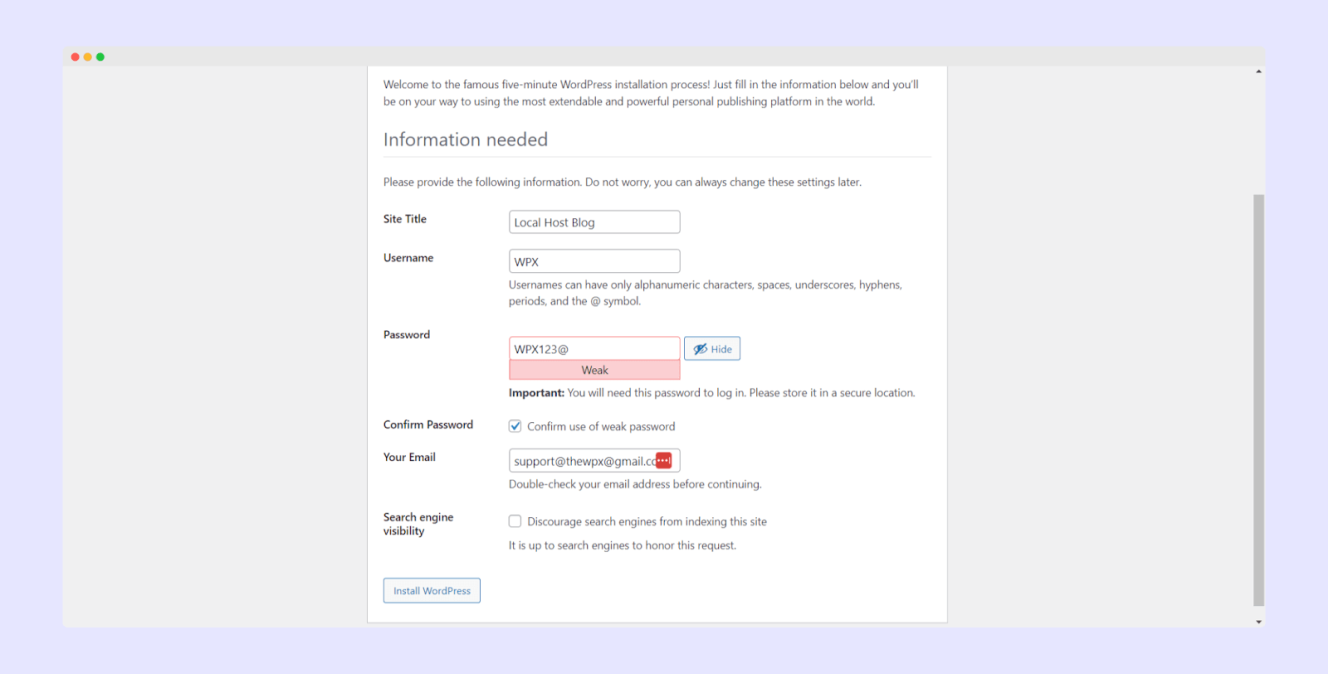Viewport: 1328px width, 674px height.
Task: Click the Password label
Action: pos(407,335)
